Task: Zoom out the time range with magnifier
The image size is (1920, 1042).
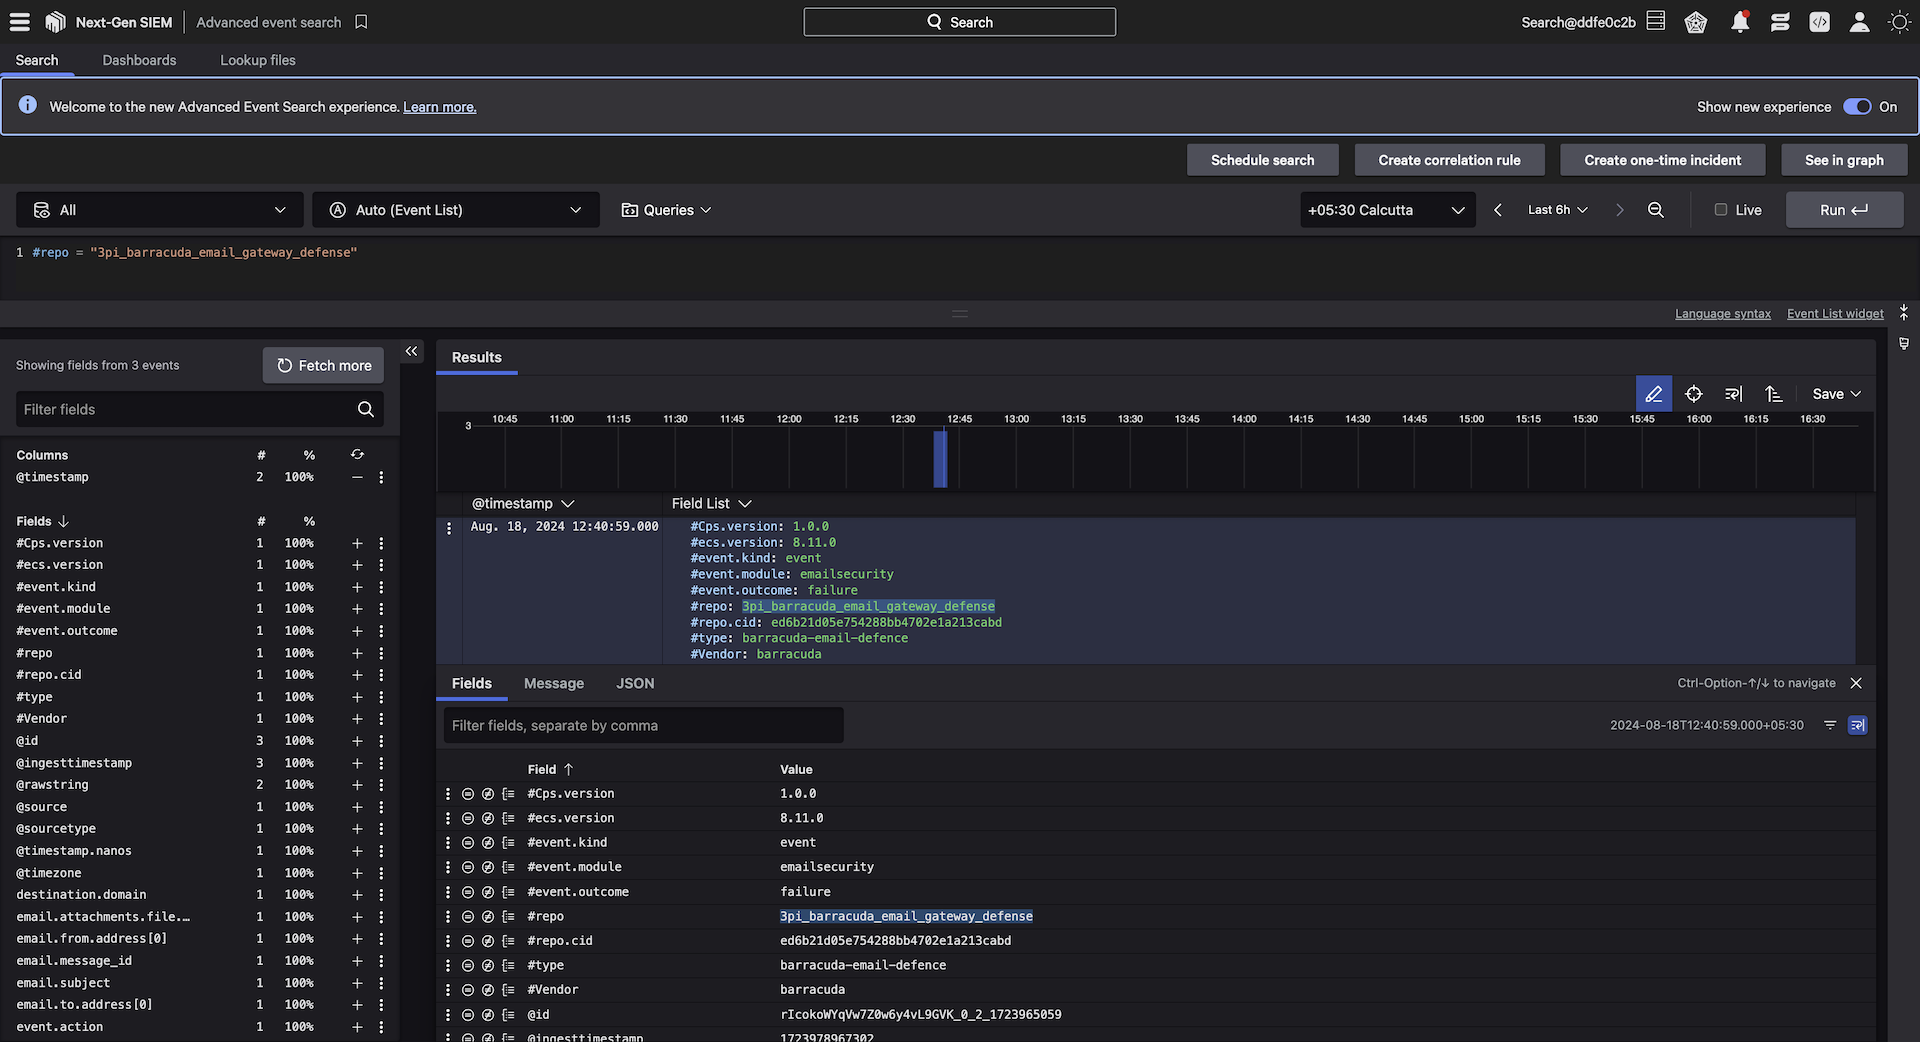Action: click(x=1656, y=210)
